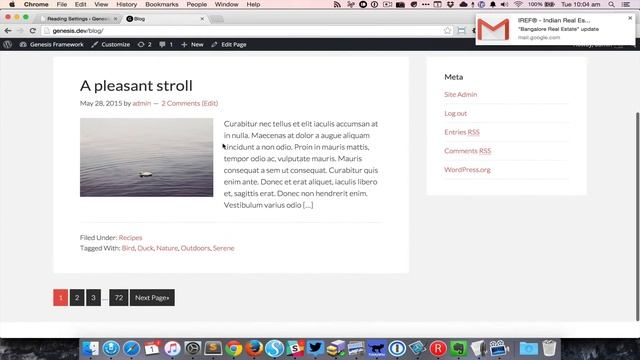Click the page vertical scrollbar
The height and width of the screenshot is (360, 640).
tap(637, 216)
